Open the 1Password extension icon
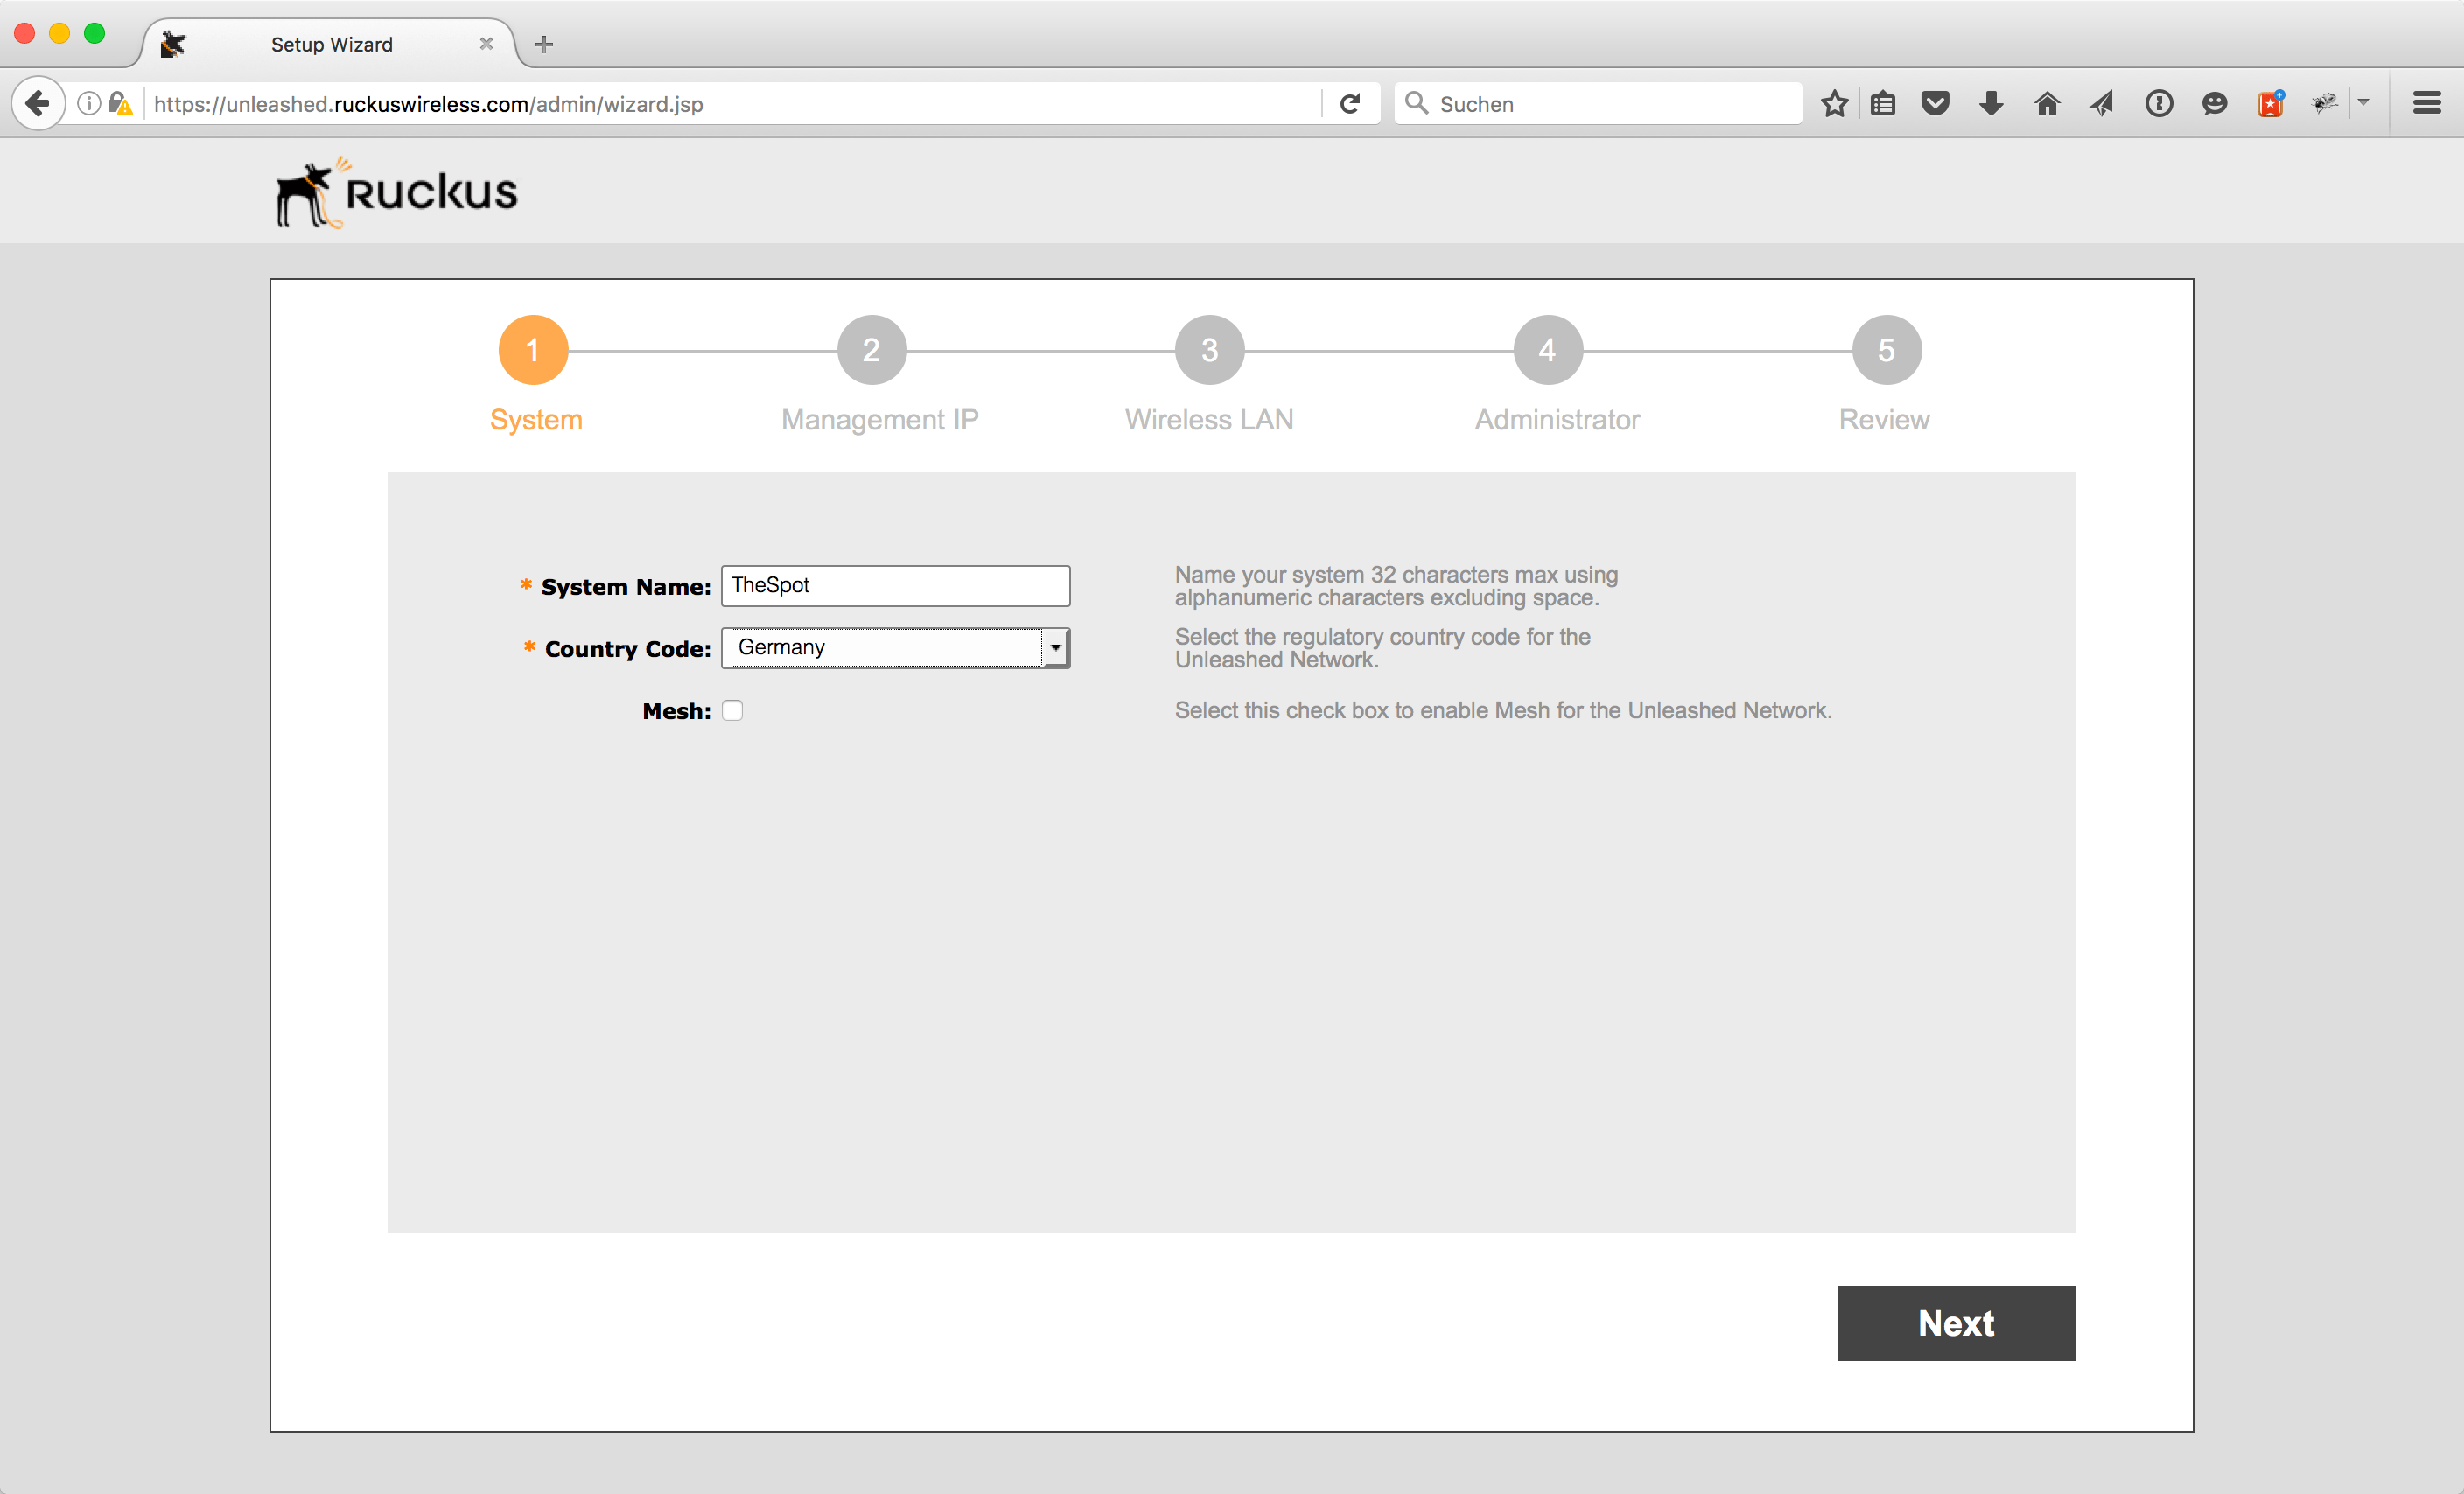2464x1494 pixels. click(2158, 103)
